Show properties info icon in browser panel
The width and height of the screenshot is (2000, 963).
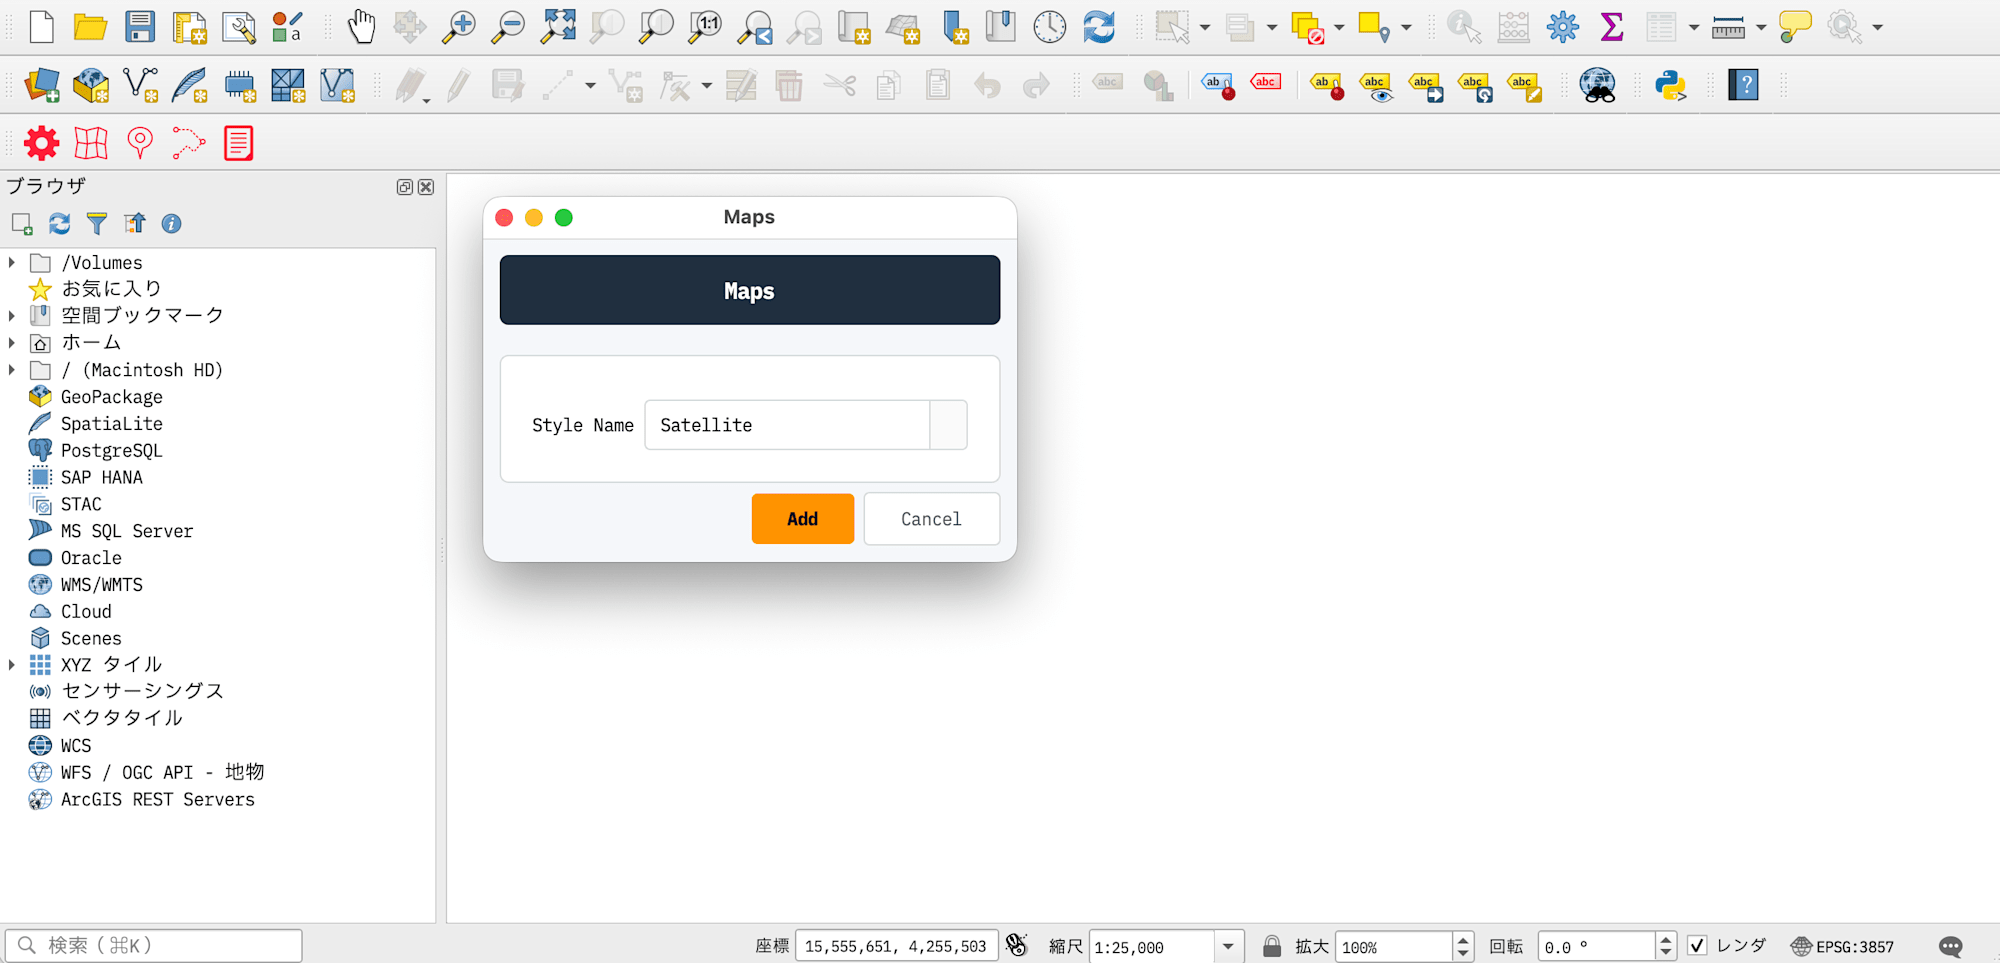pyautogui.click(x=172, y=224)
